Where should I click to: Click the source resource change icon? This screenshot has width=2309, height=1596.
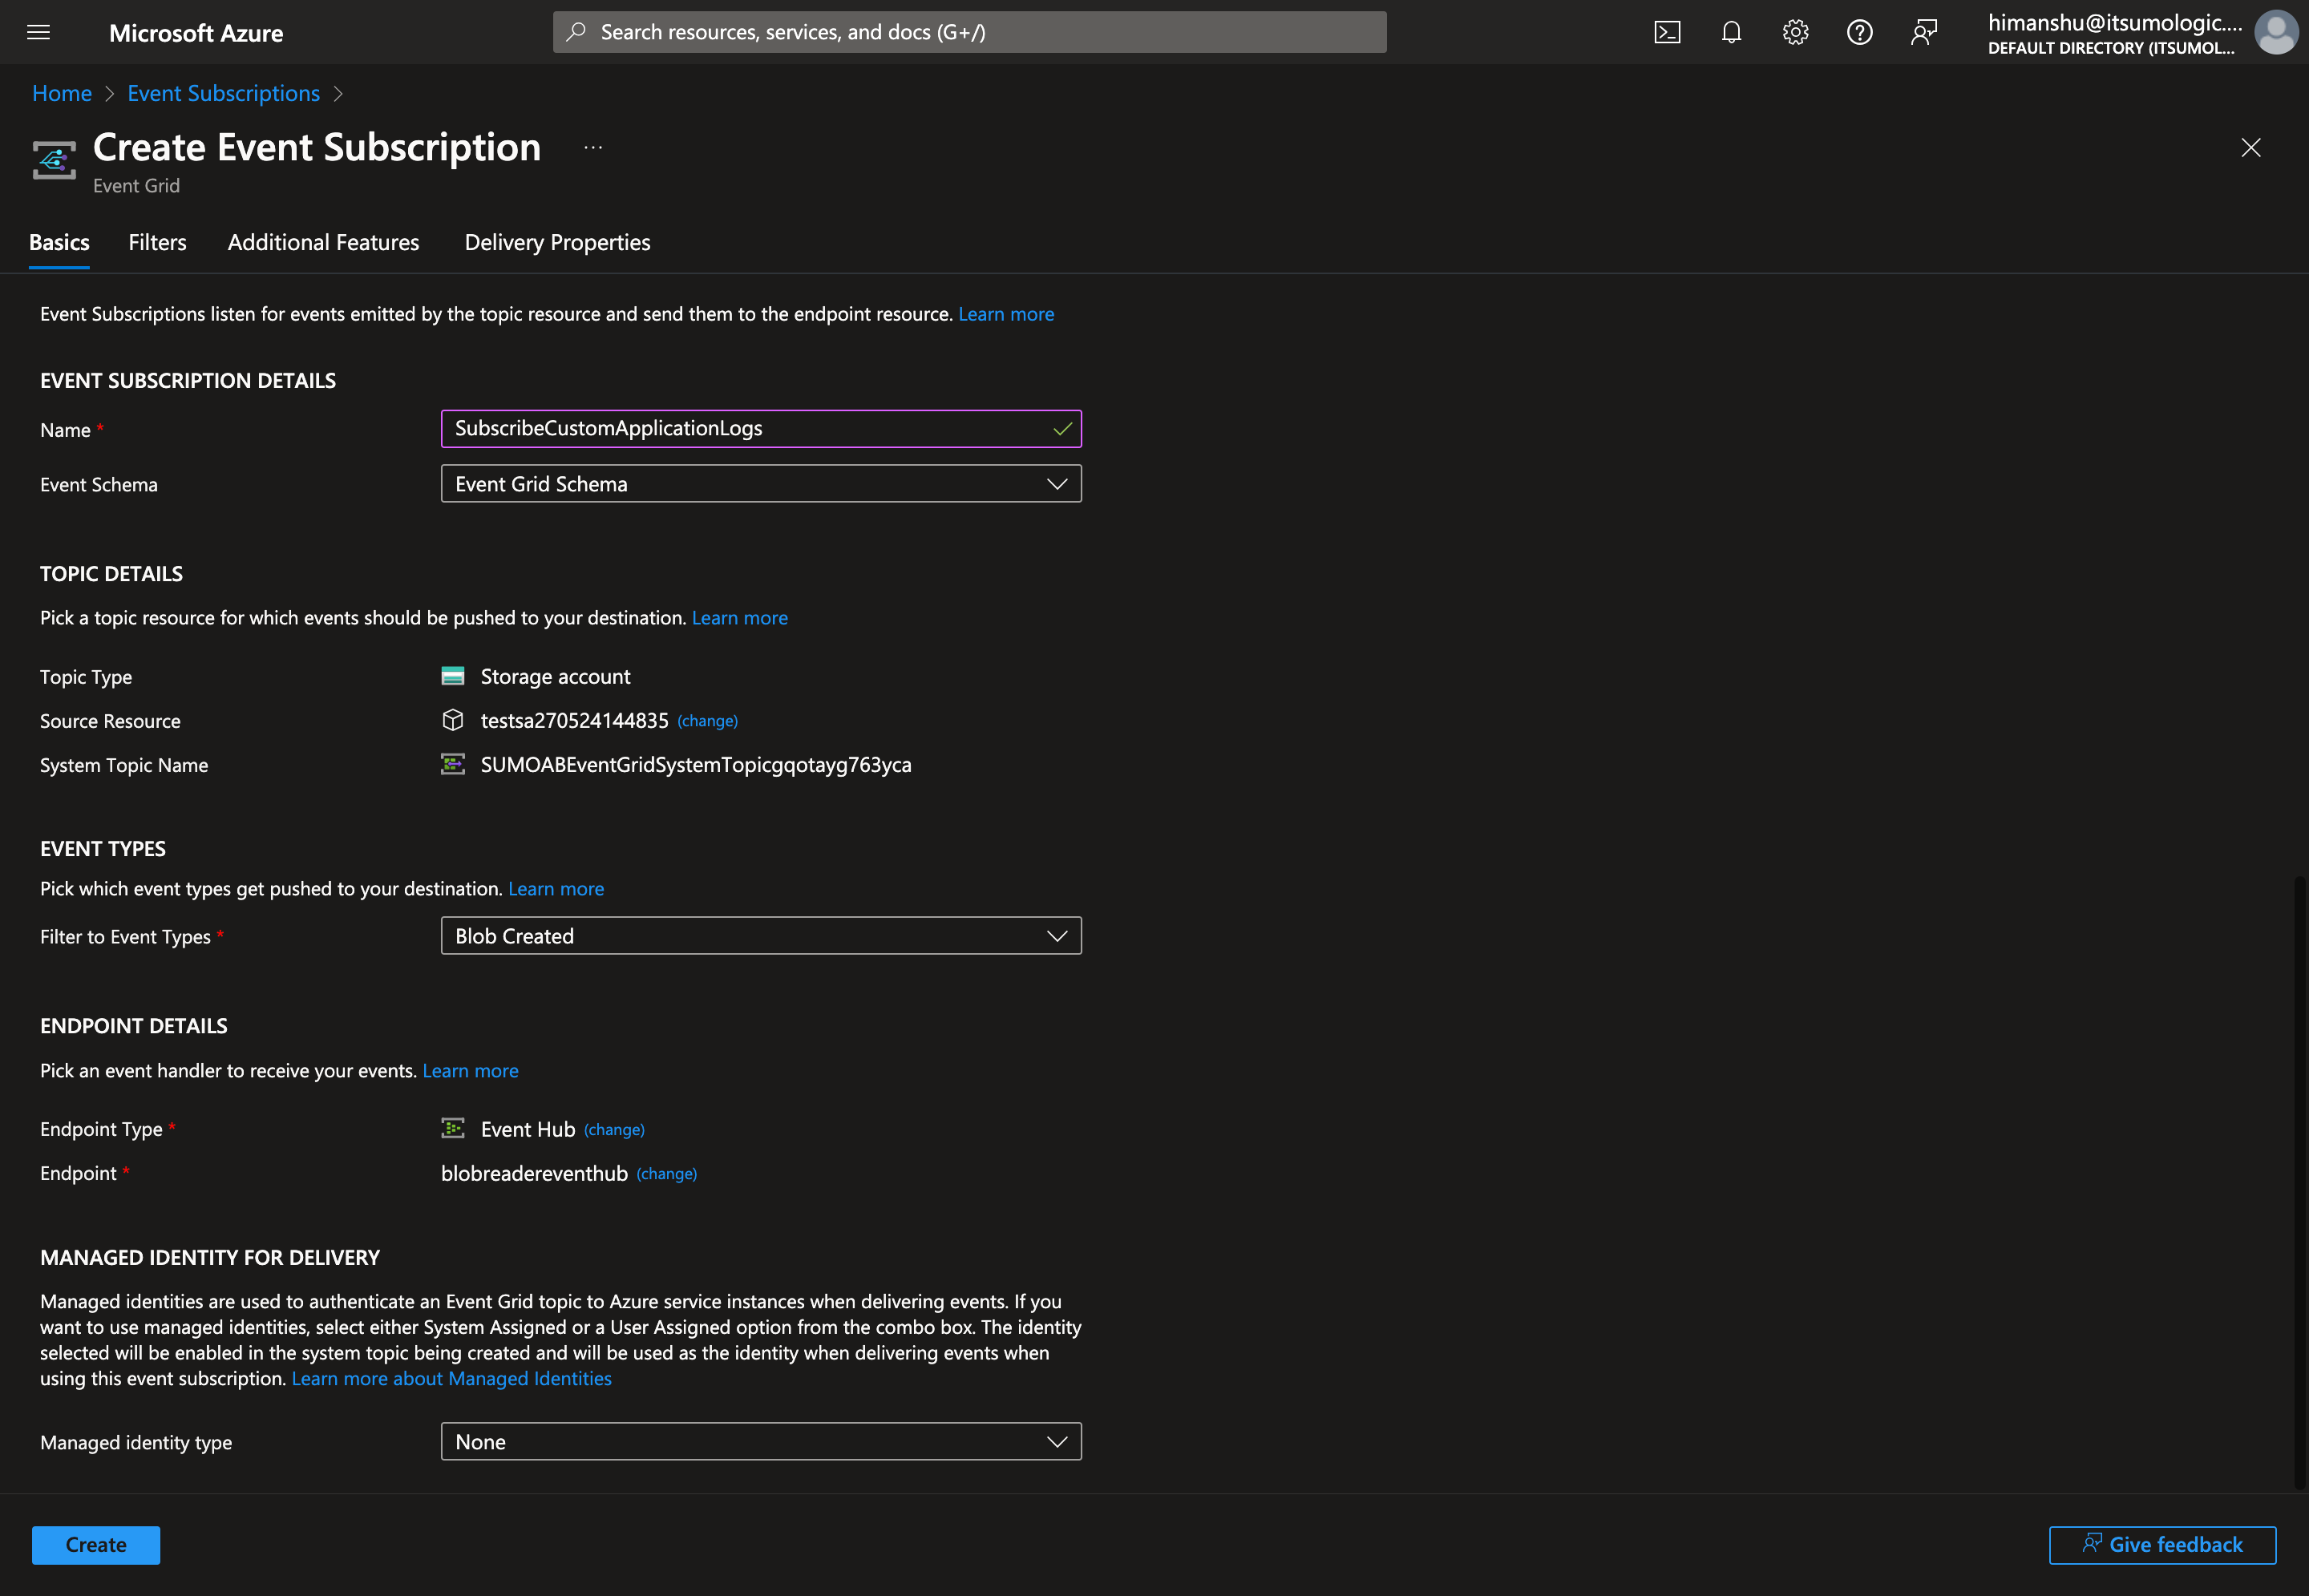tap(707, 721)
